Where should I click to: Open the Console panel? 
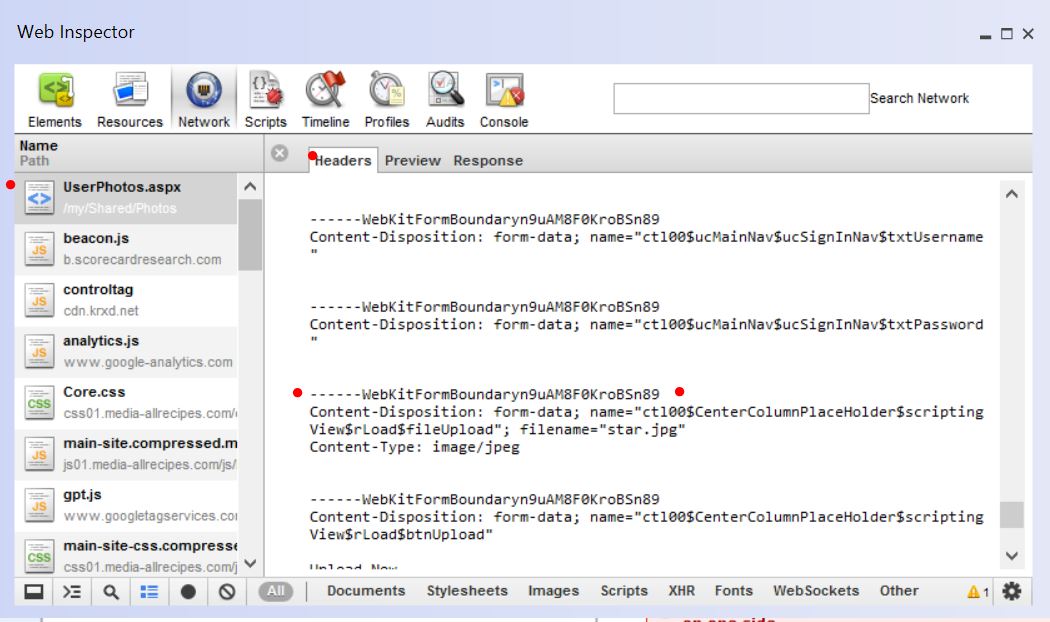[504, 100]
